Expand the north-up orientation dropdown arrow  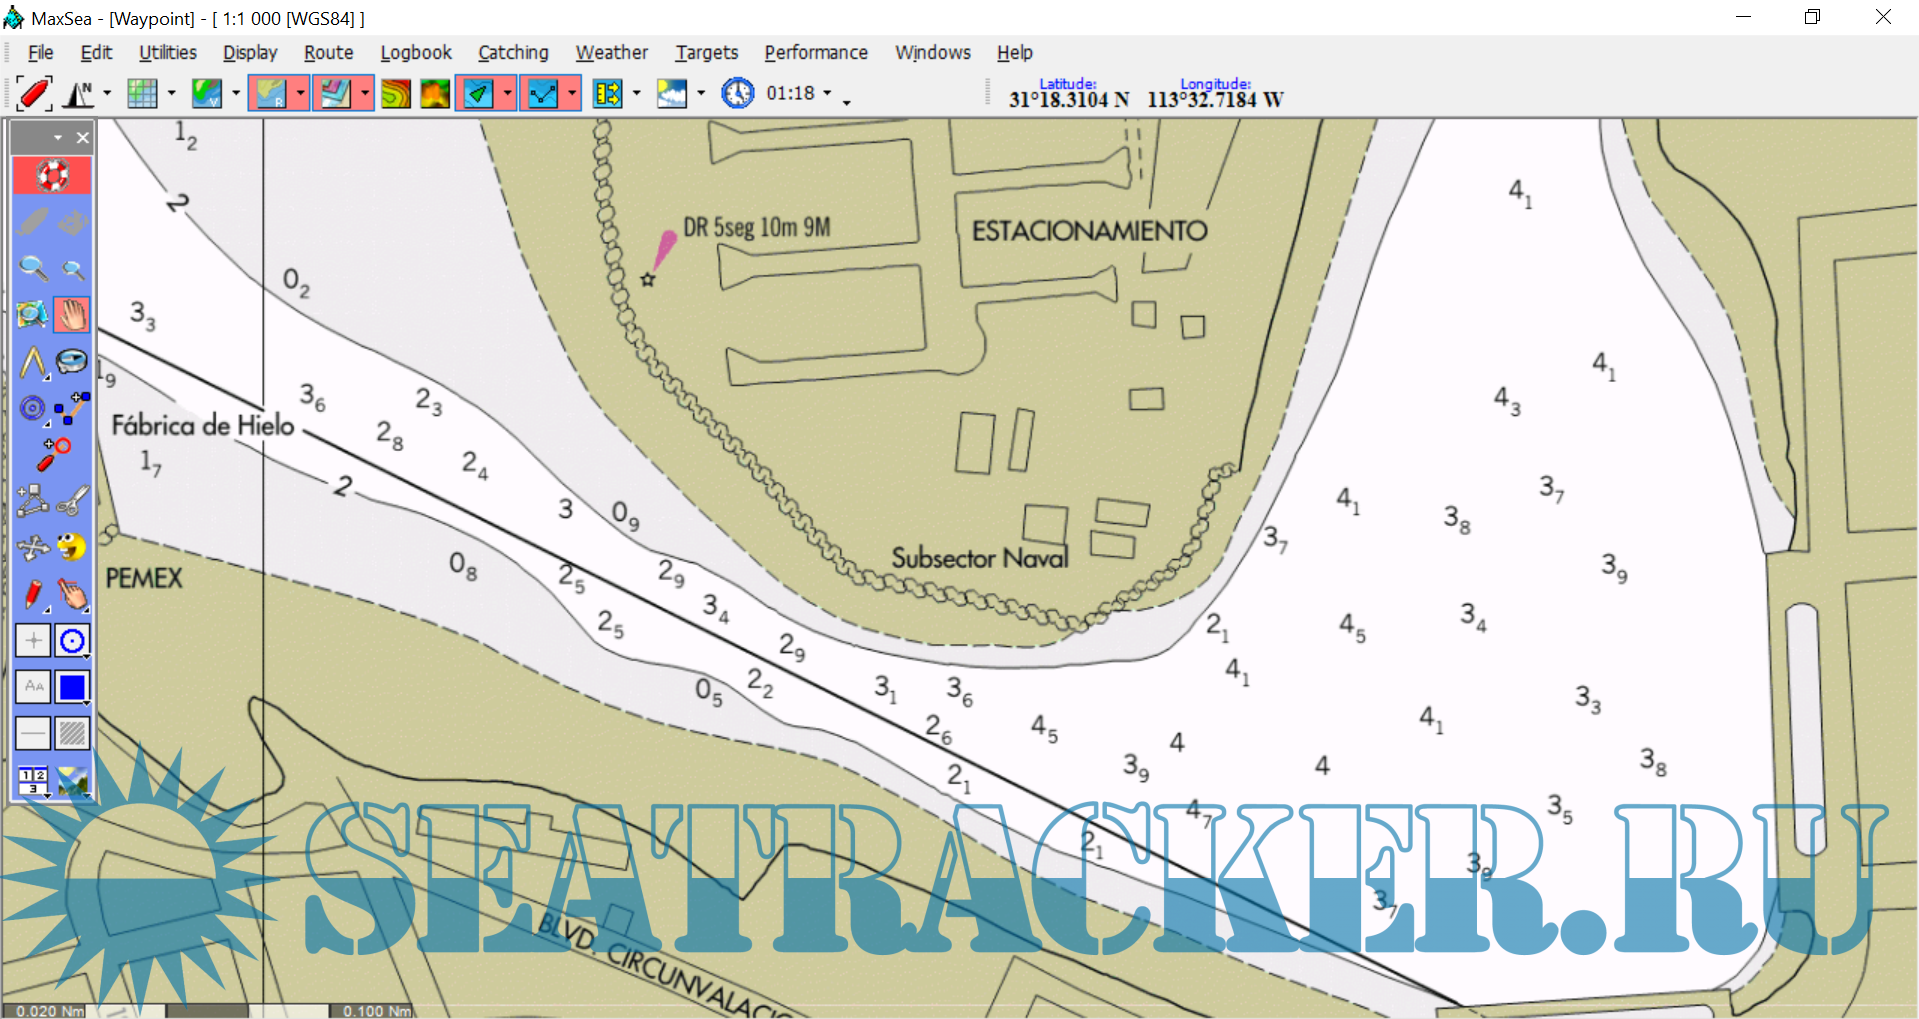(107, 93)
